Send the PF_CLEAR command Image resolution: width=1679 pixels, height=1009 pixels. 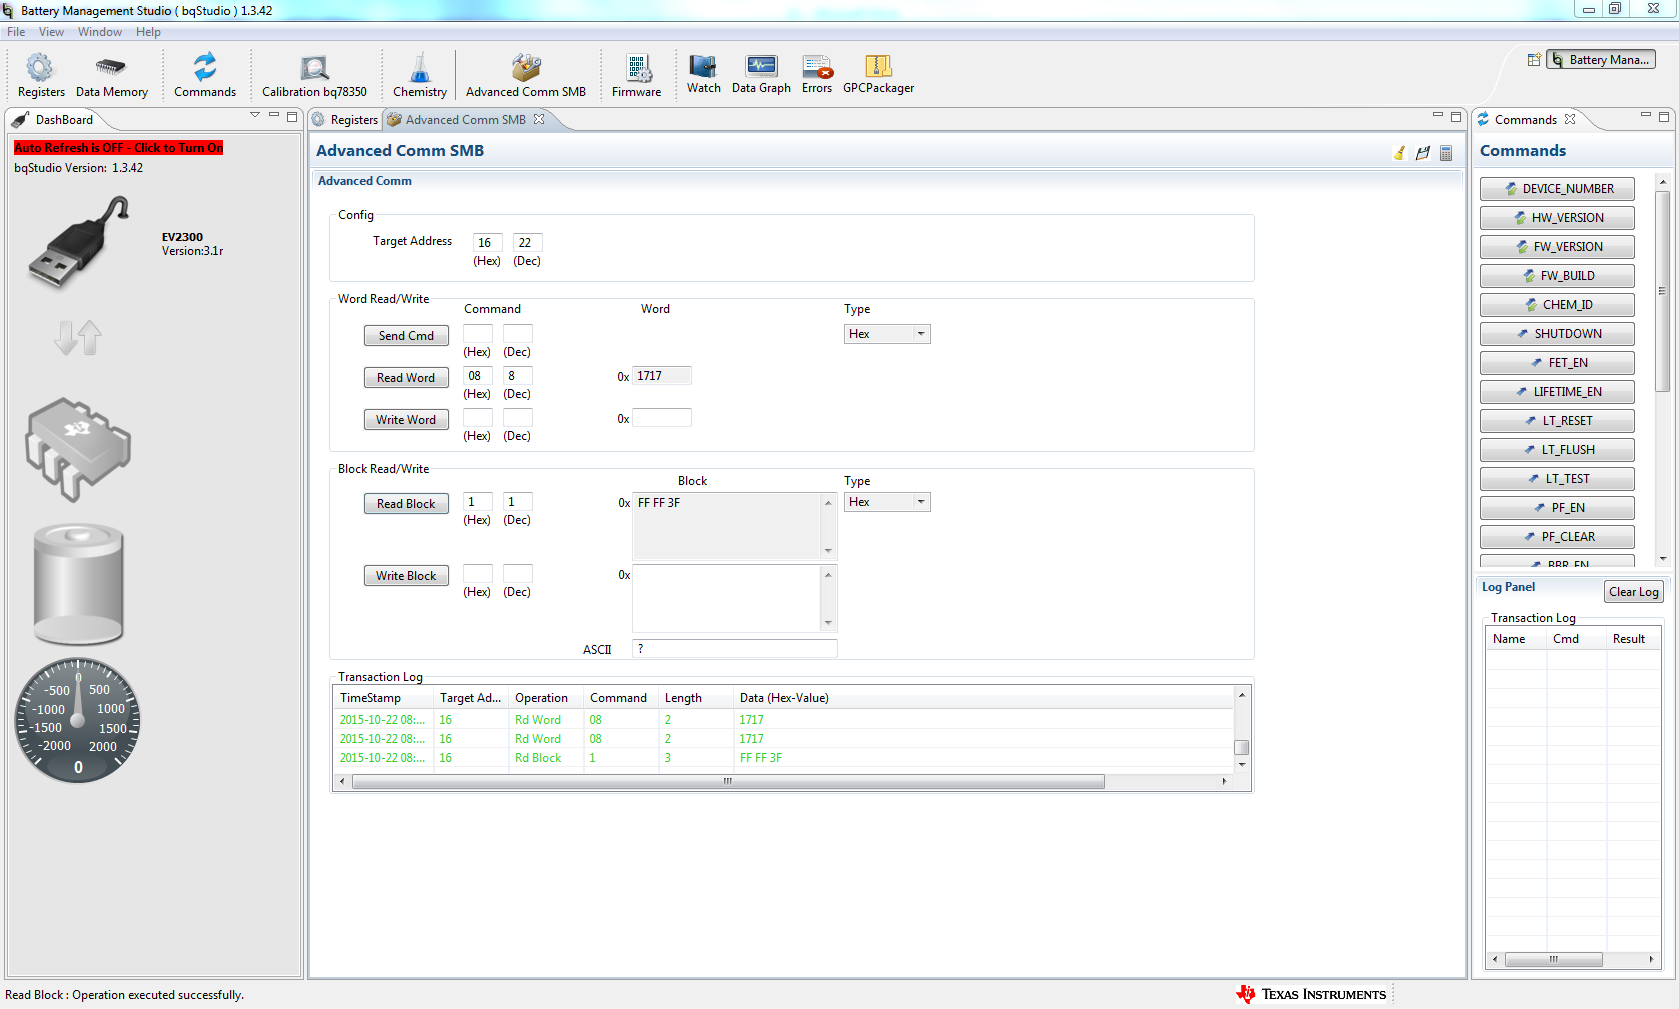pos(1557,536)
